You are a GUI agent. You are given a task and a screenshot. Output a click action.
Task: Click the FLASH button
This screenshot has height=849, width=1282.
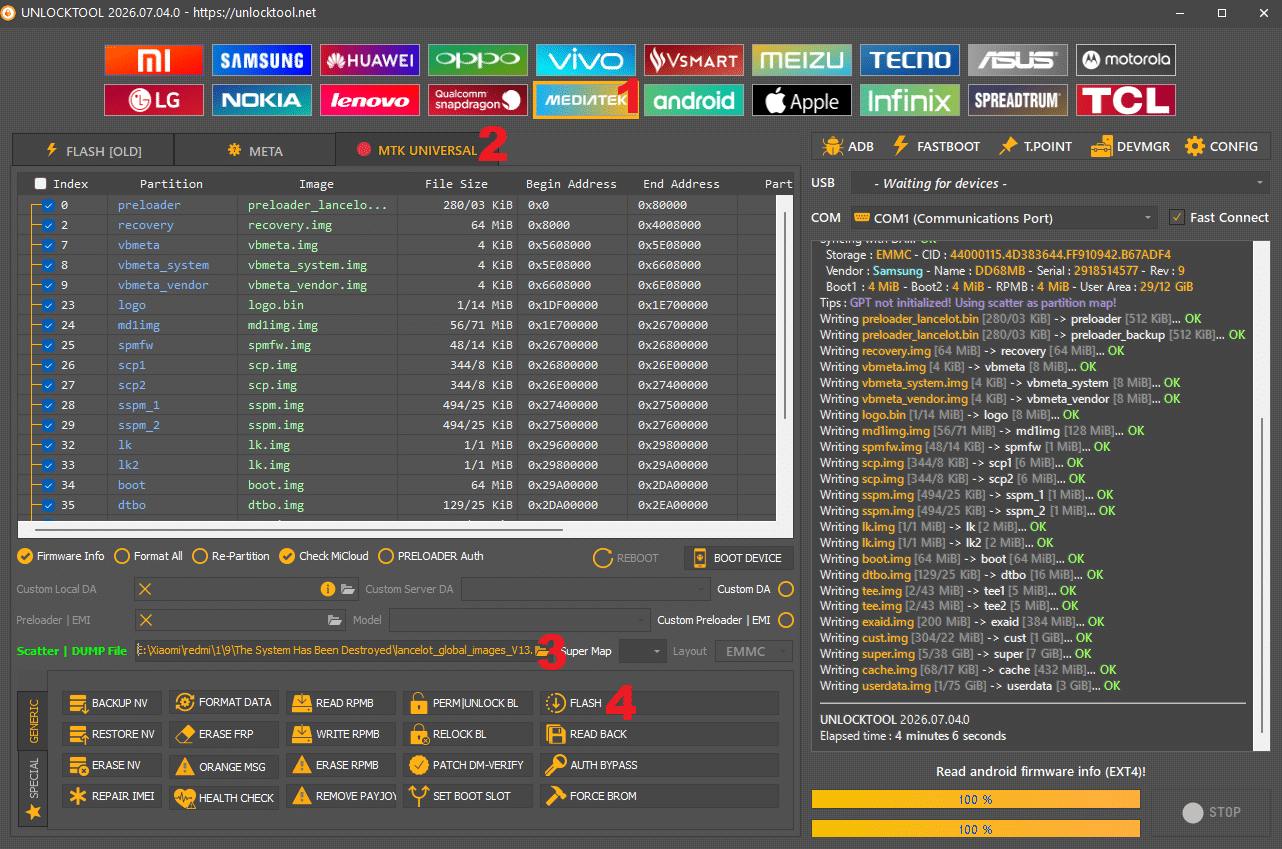pos(659,703)
